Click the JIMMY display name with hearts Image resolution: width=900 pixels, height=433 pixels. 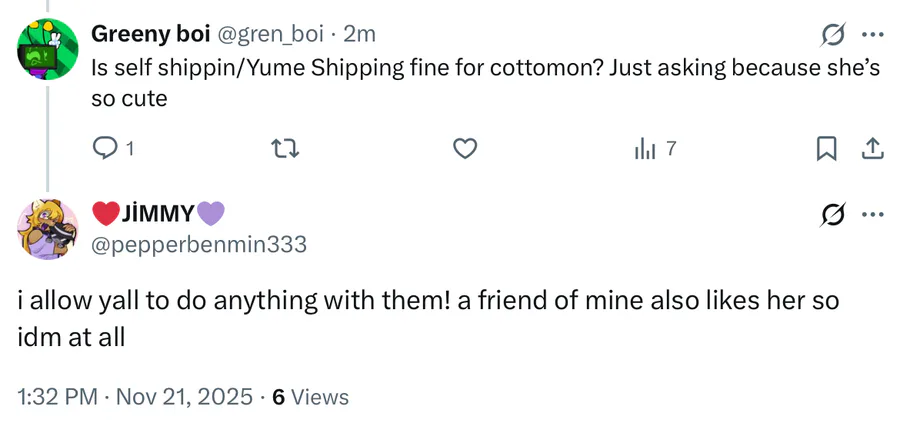[x=158, y=215]
